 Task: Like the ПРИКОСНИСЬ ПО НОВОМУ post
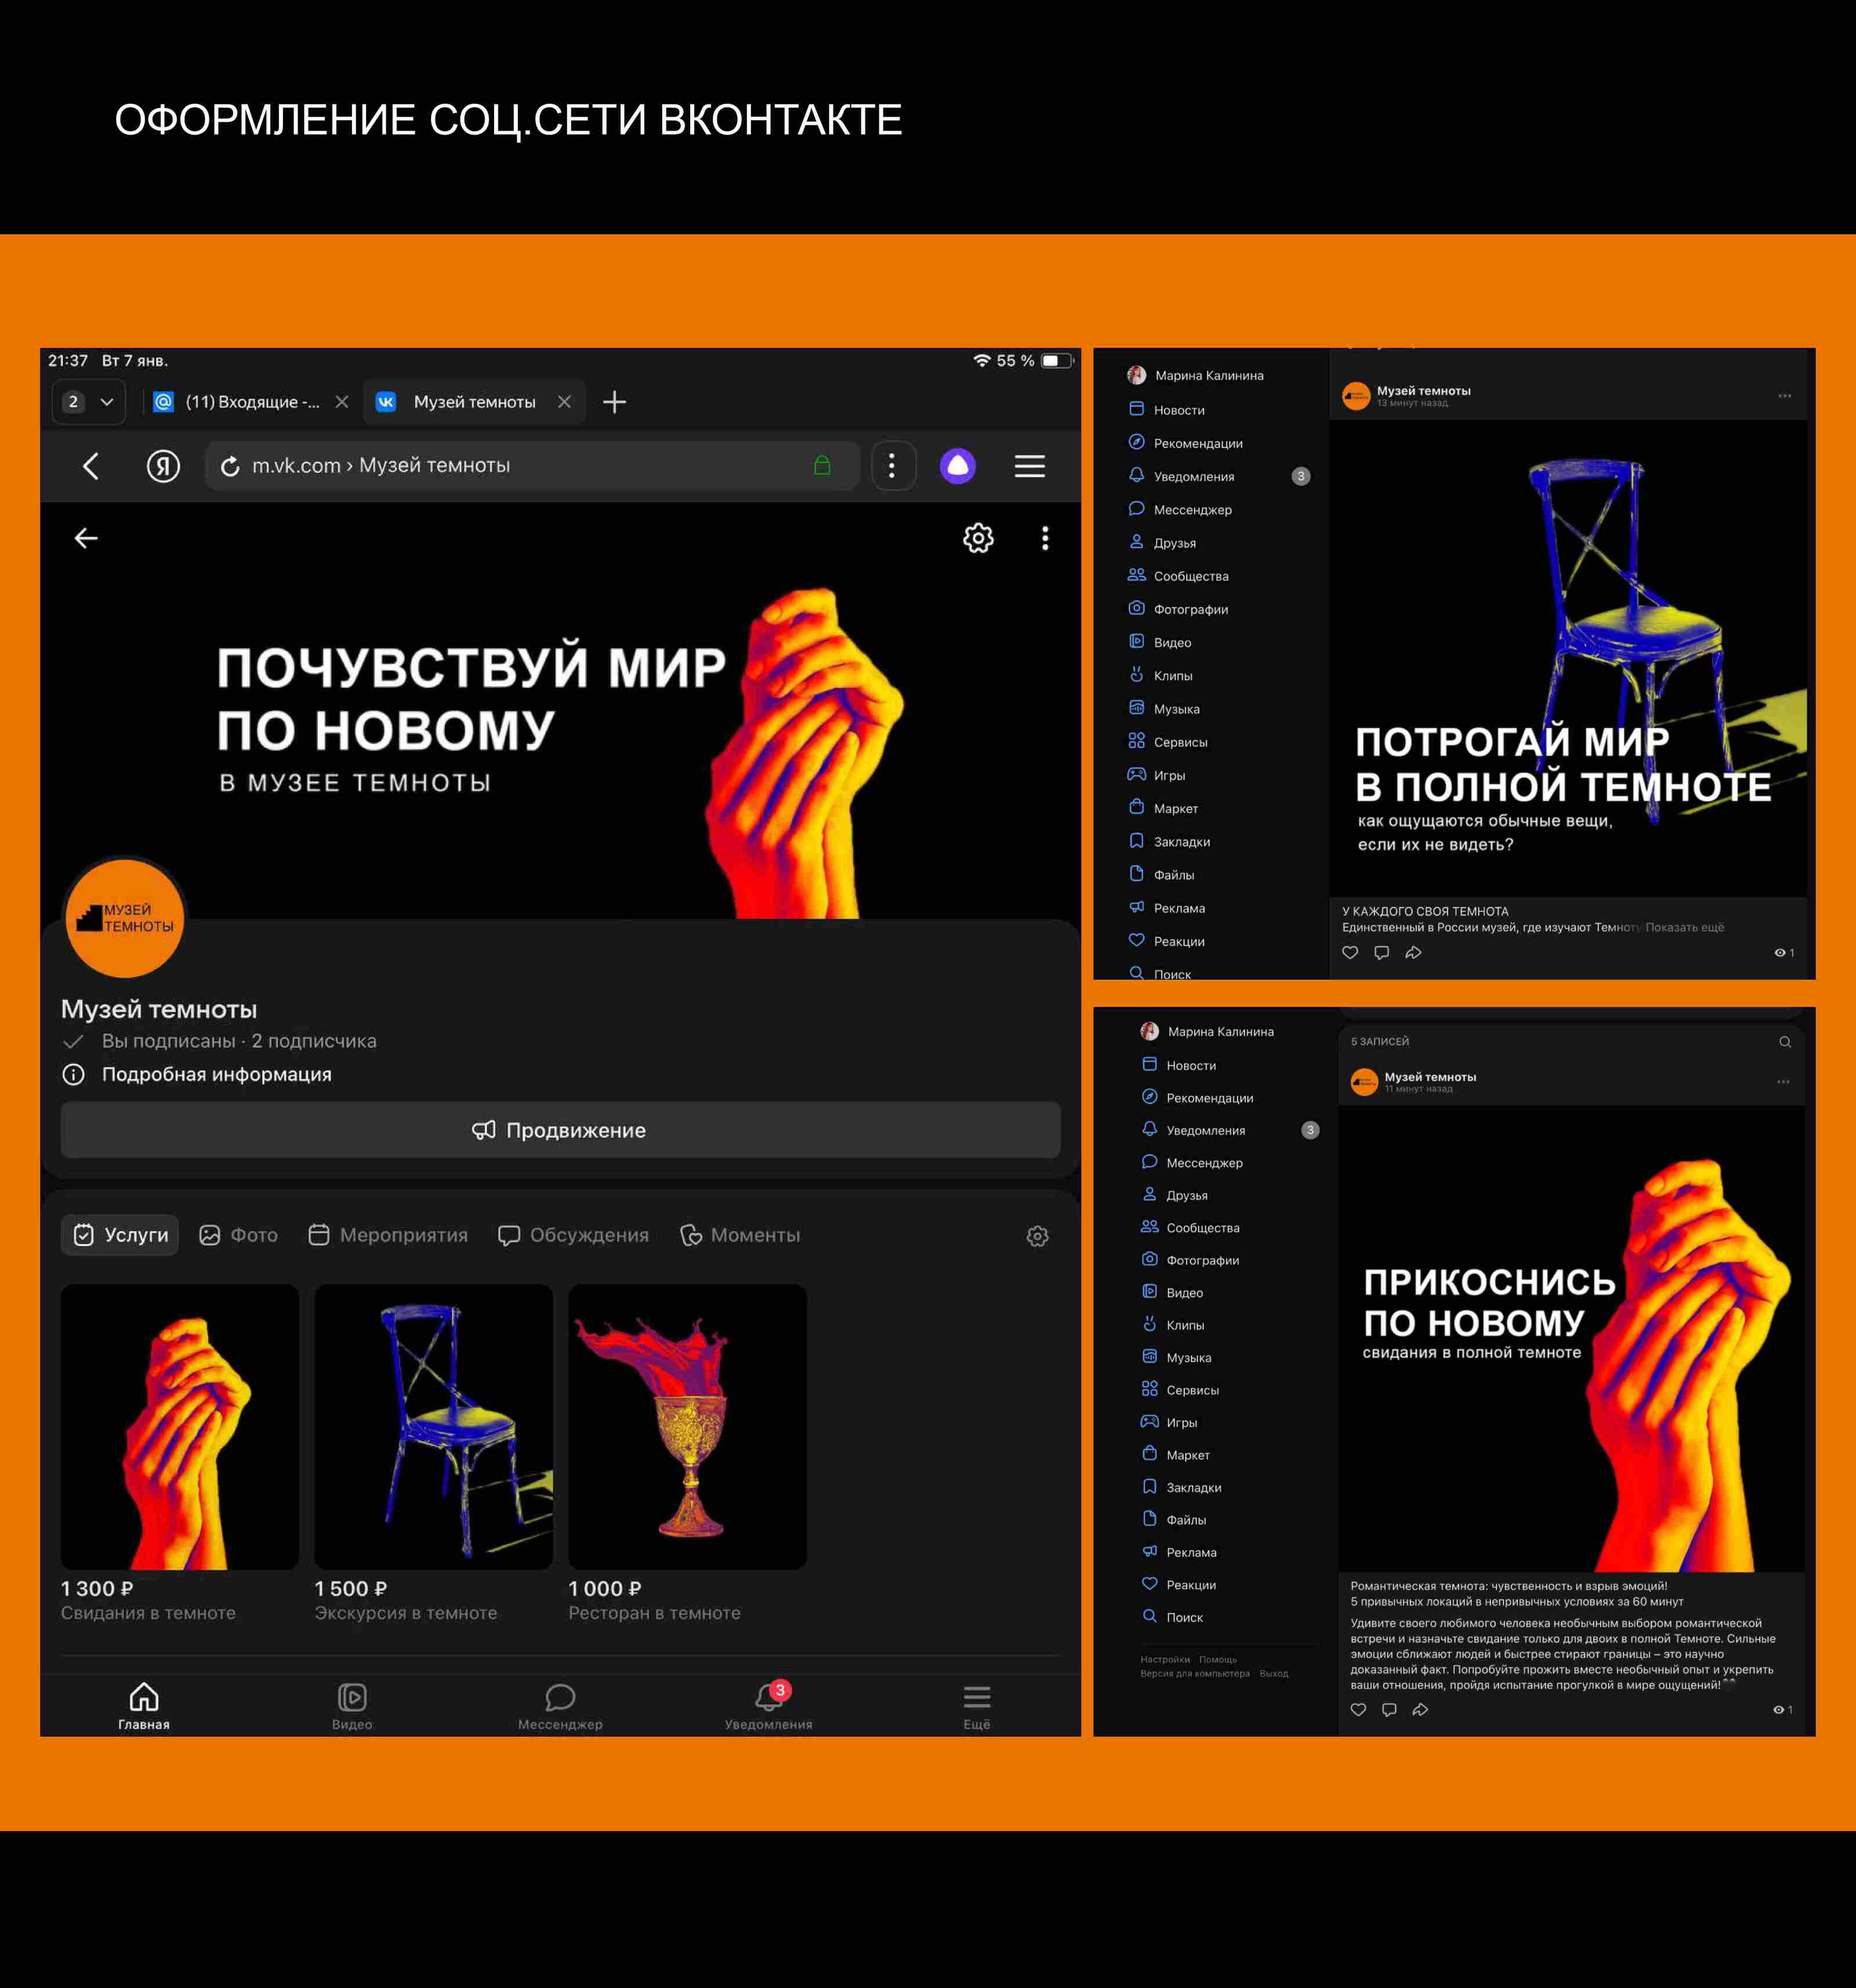click(x=1358, y=1709)
